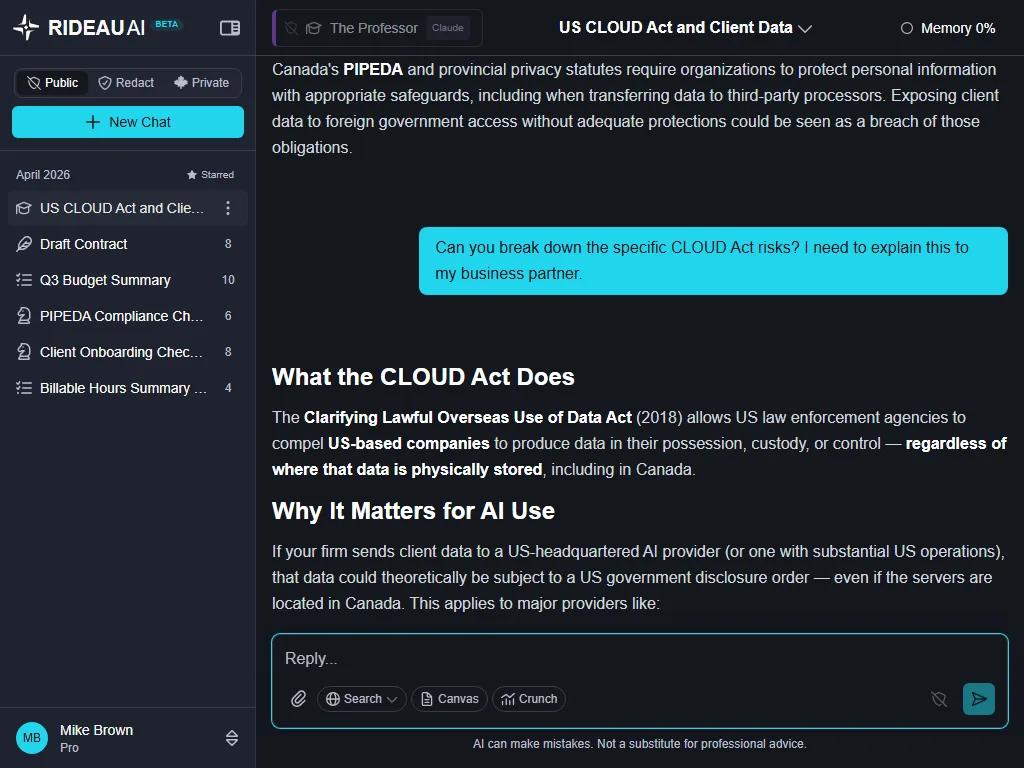Click the privacy-off icon in persona bar

(x=292, y=28)
